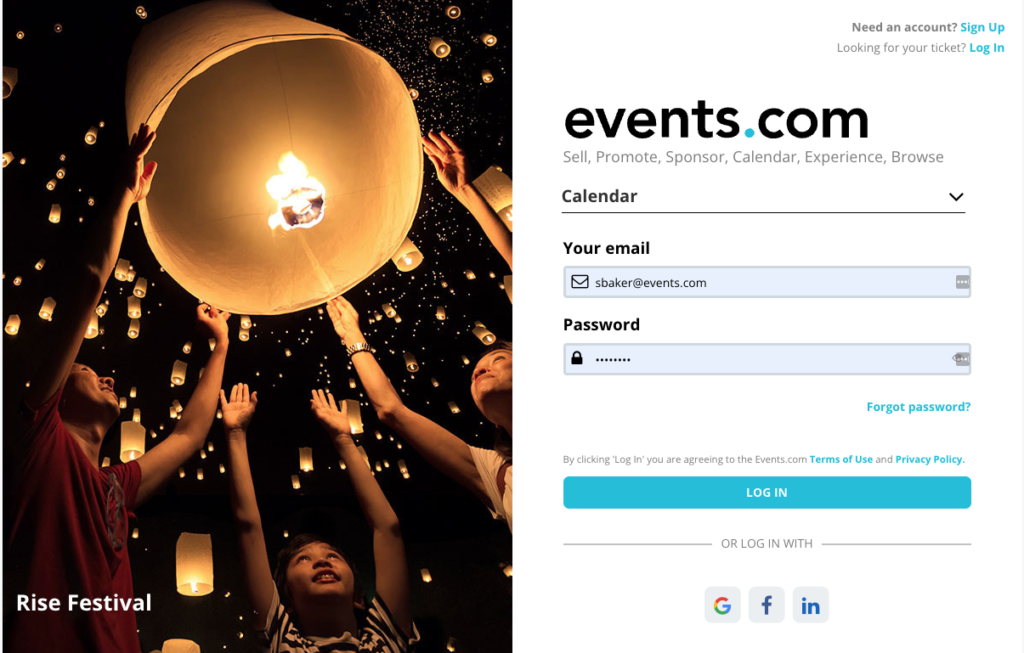The height and width of the screenshot is (653, 1024).
Task: Open the Forgot password link
Action: coord(918,407)
